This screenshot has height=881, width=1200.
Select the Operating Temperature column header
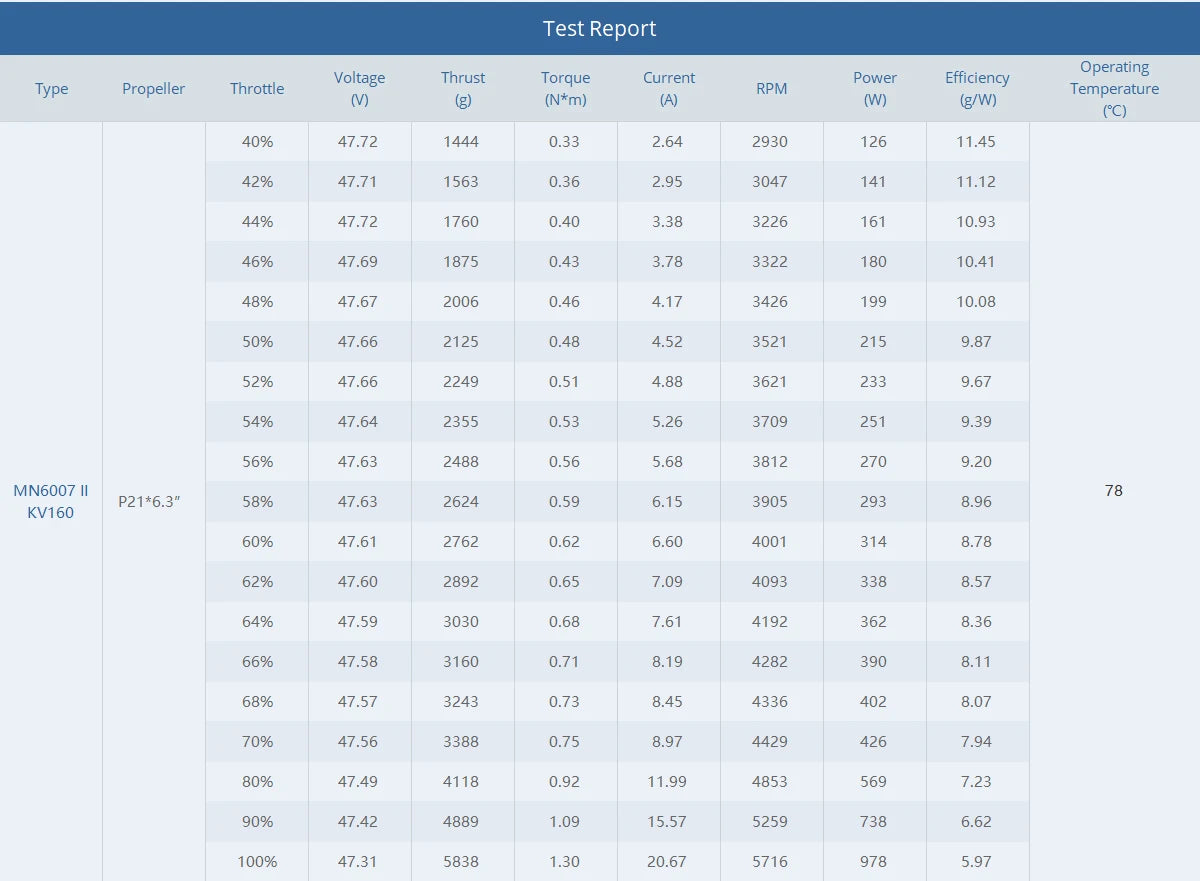[x=1114, y=88]
